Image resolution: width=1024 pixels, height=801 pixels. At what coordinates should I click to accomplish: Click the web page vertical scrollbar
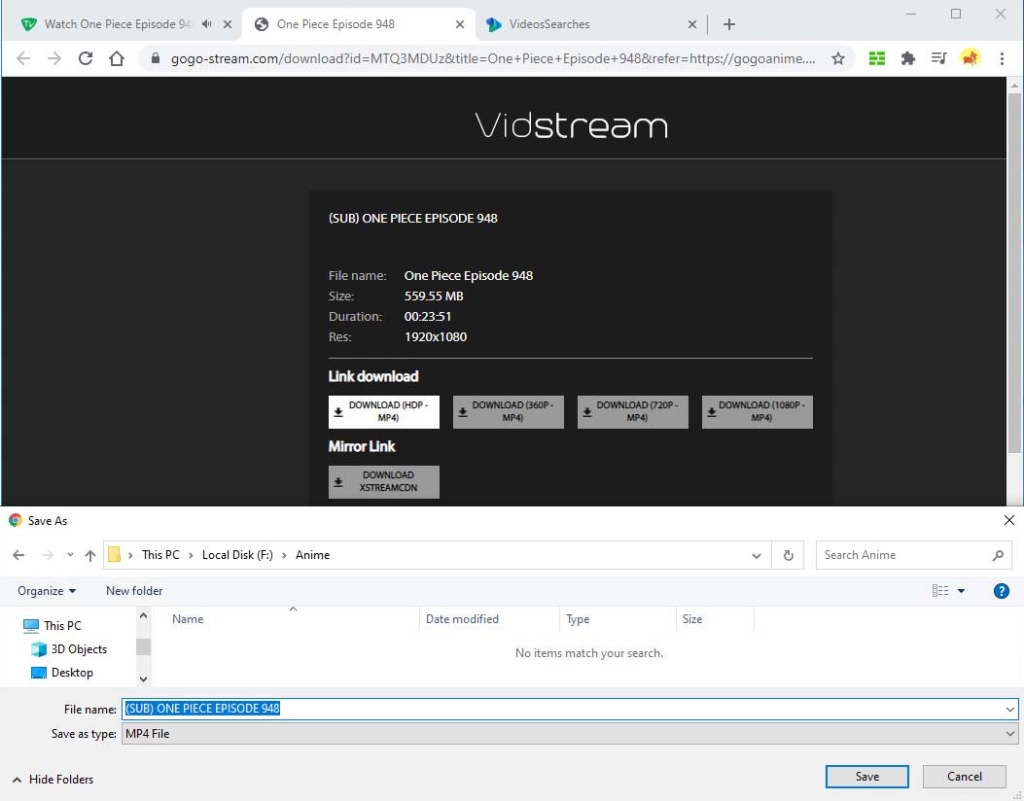[x=1014, y=274]
